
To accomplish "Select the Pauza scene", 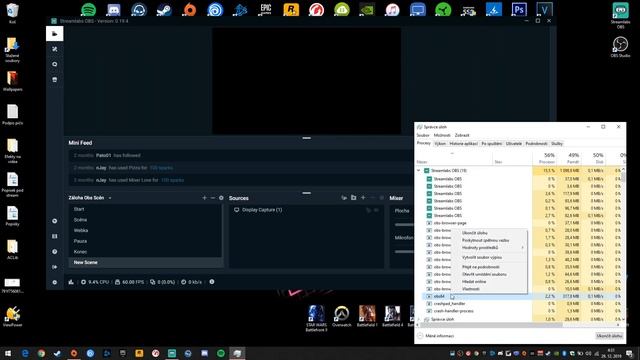I will tap(145, 241).
